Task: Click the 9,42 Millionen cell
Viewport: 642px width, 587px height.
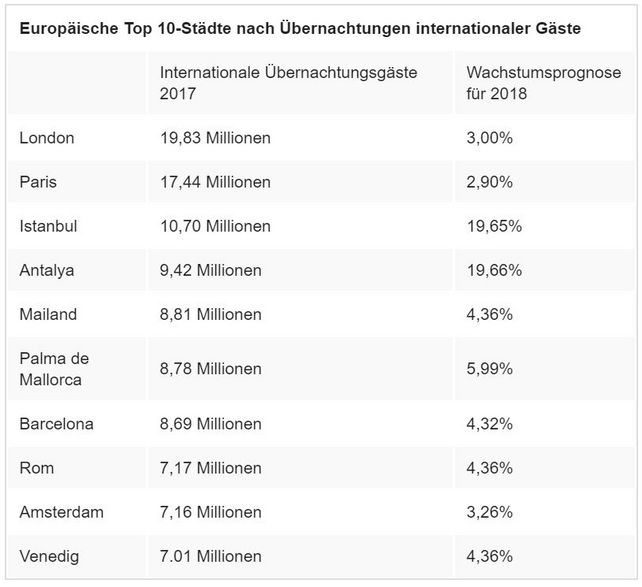Action: [x=212, y=270]
